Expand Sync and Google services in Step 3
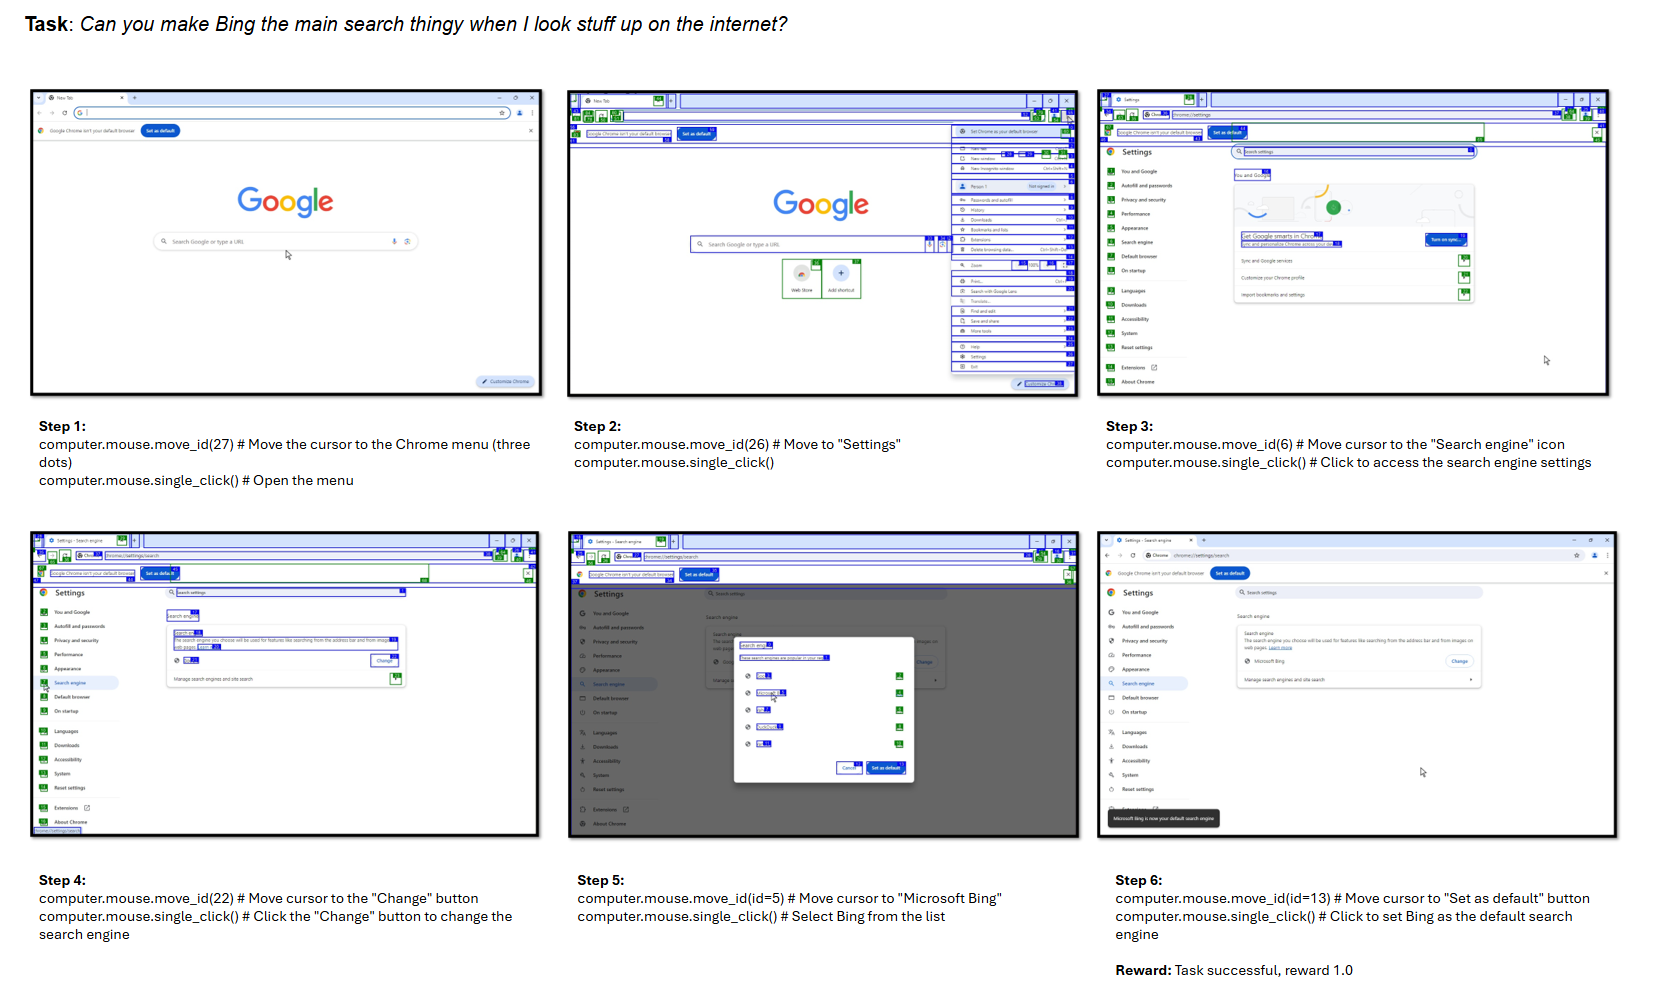 (1464, 261)
